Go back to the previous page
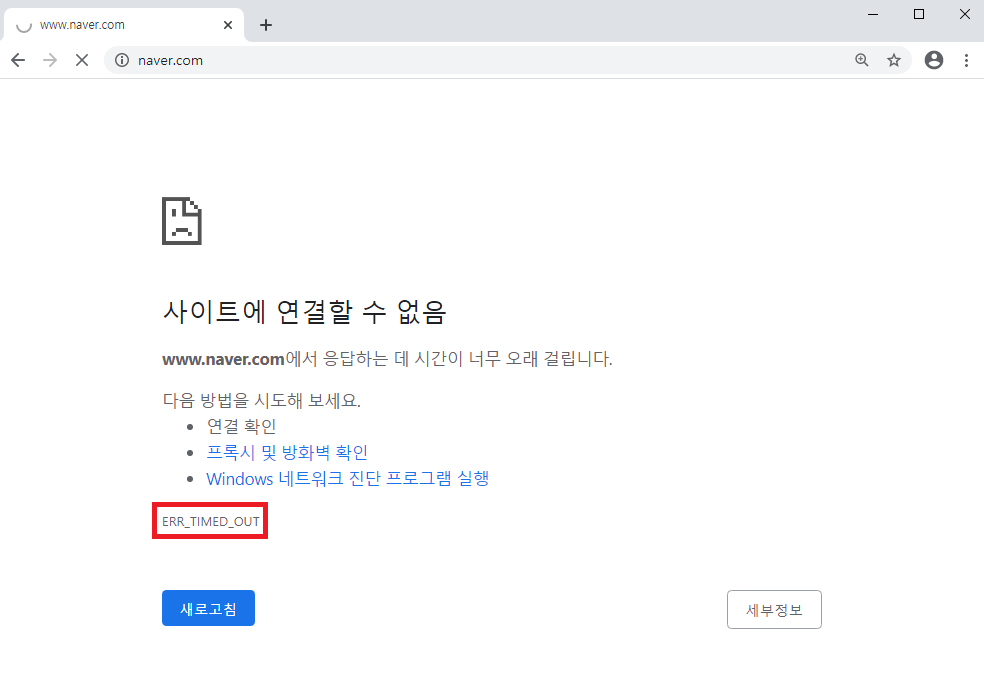Image resolution: width=984 pixels, height=696 pixels. 18,60
